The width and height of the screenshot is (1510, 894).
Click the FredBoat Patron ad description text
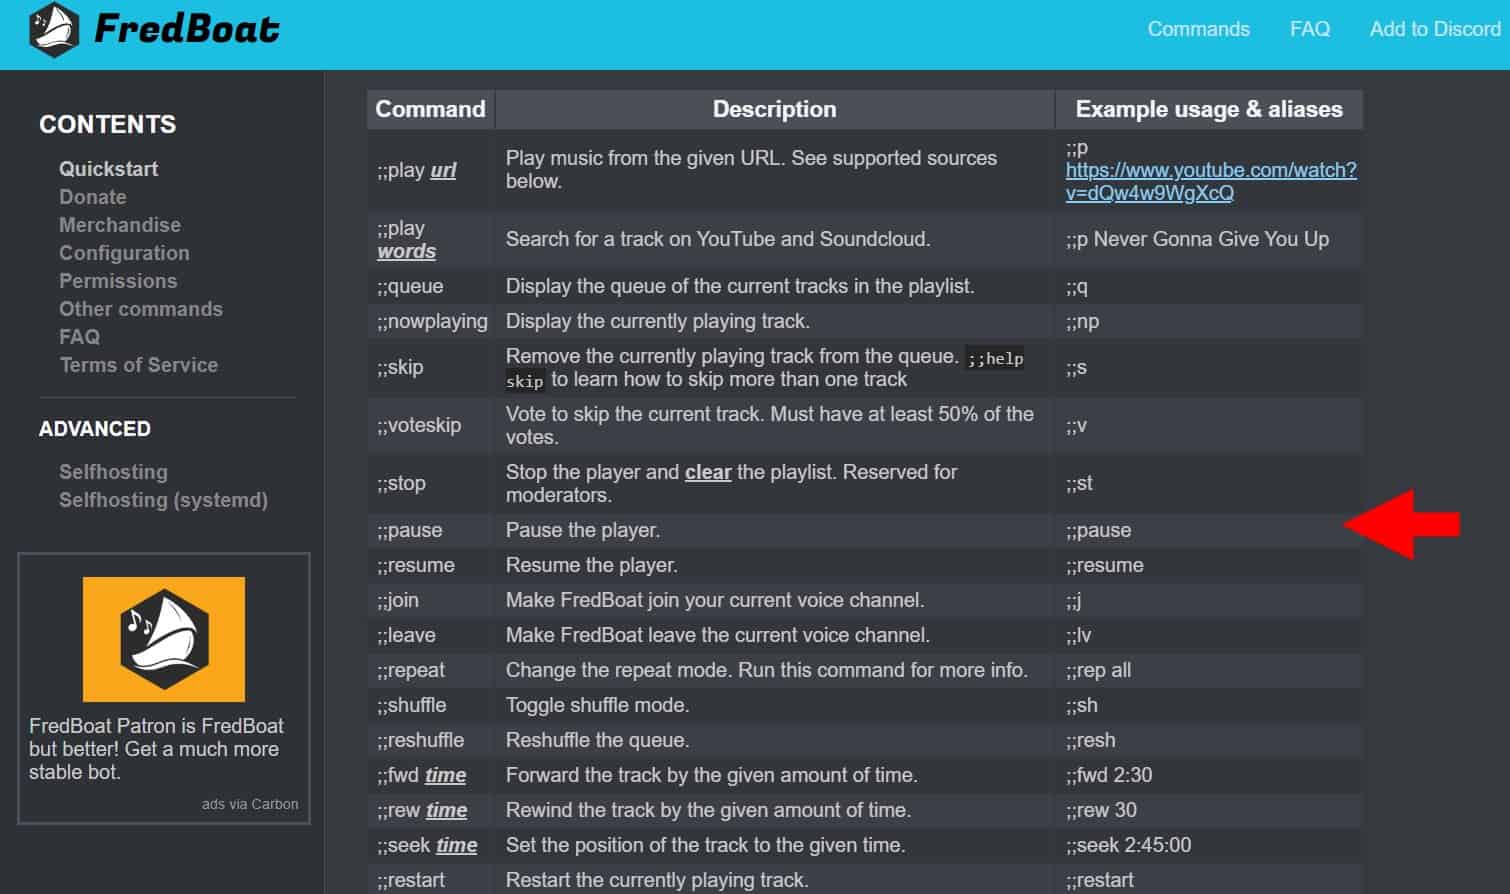[x=155, y=749]
